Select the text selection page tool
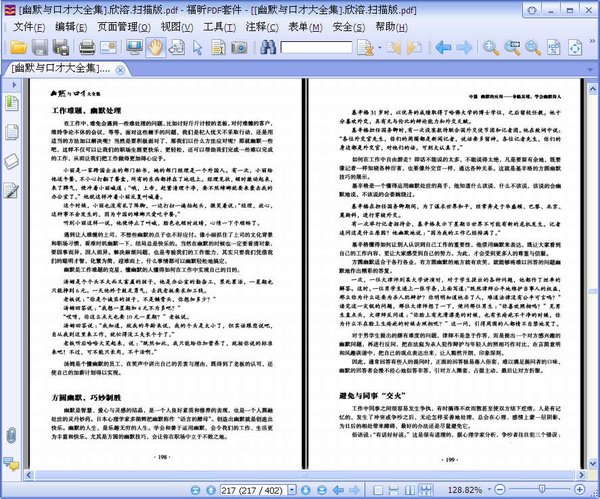600x499 pixels. coord(218,47)
